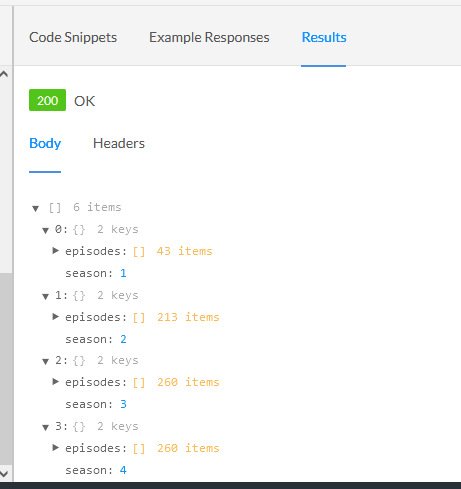Click the vertical scrollbar thumb
This screenshot has height=489, width=461.
(x=6, y=369)
